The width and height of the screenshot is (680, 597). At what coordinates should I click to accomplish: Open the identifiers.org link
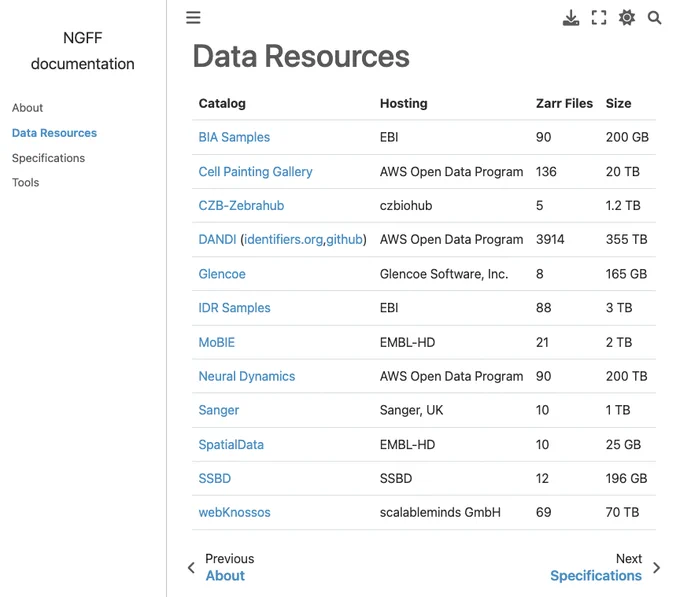(x=284, y=239)
